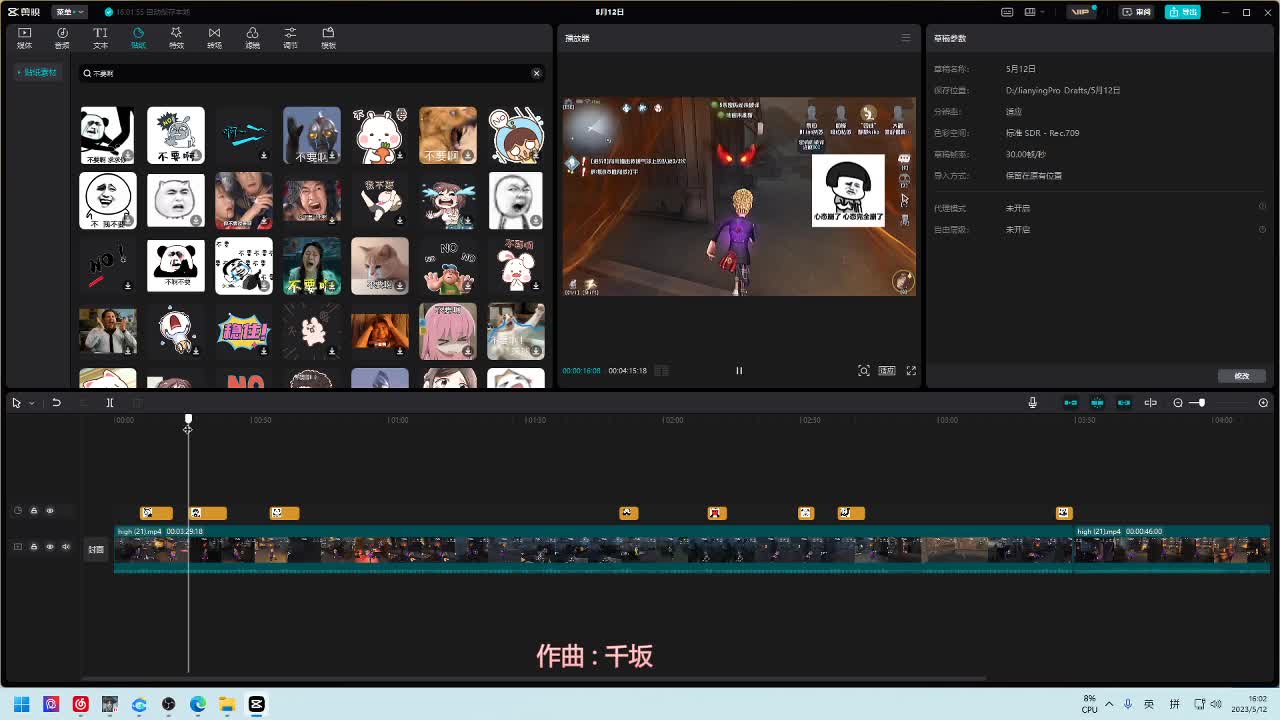Toggle main track magnet

[1071, 403]
